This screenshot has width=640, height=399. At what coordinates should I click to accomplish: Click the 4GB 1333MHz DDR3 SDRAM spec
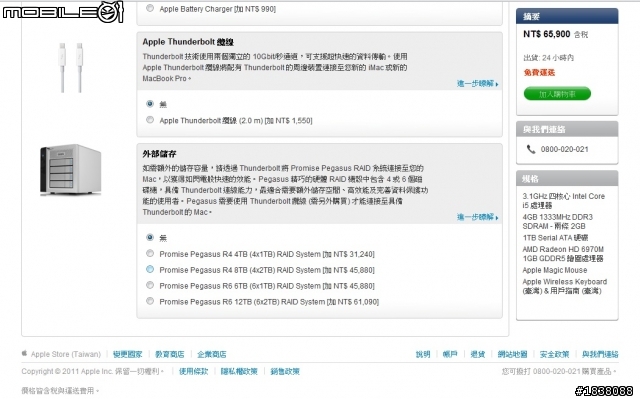(x=558, y=221)
